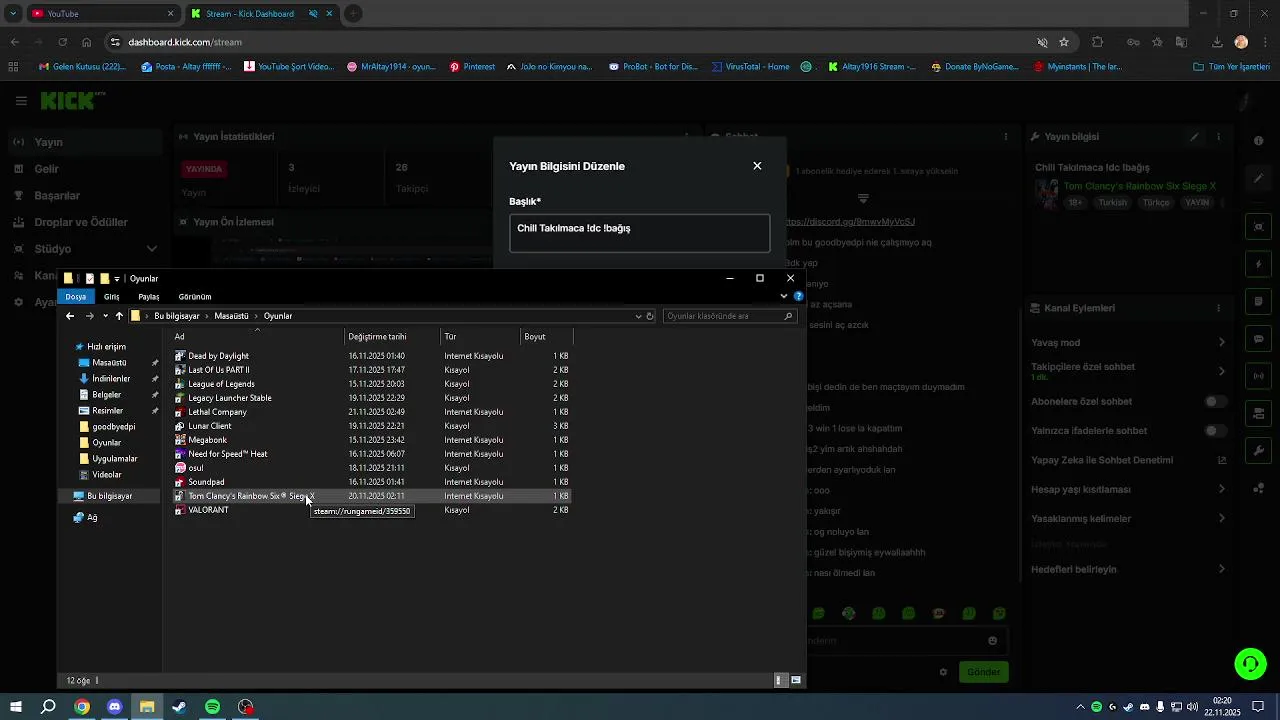Expand Stüdyo sidebar section
This screenshot has width=1280, height=720.
[152, 249]
